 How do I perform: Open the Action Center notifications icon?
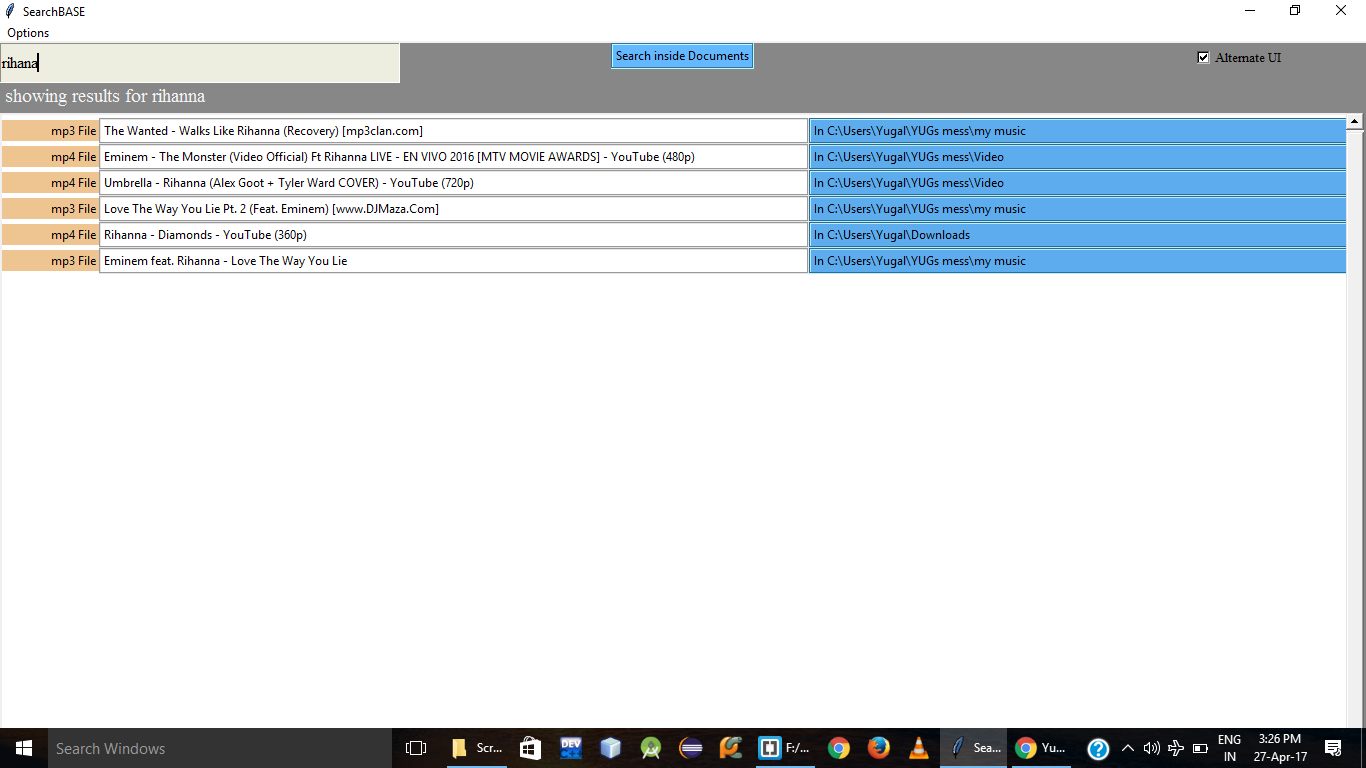[1333, 748]
